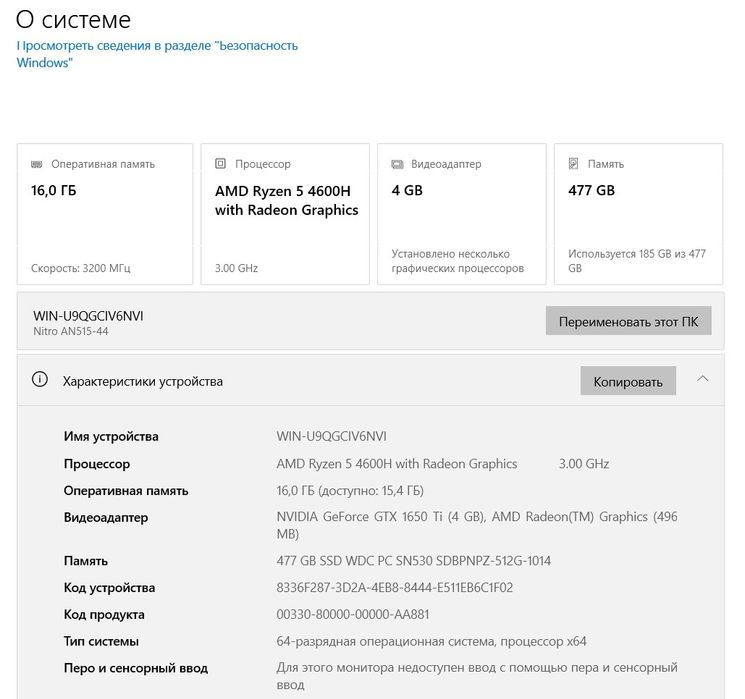
Task: Click 3.00 GHz in the Процессор specification row
Action: pos(584,463)
